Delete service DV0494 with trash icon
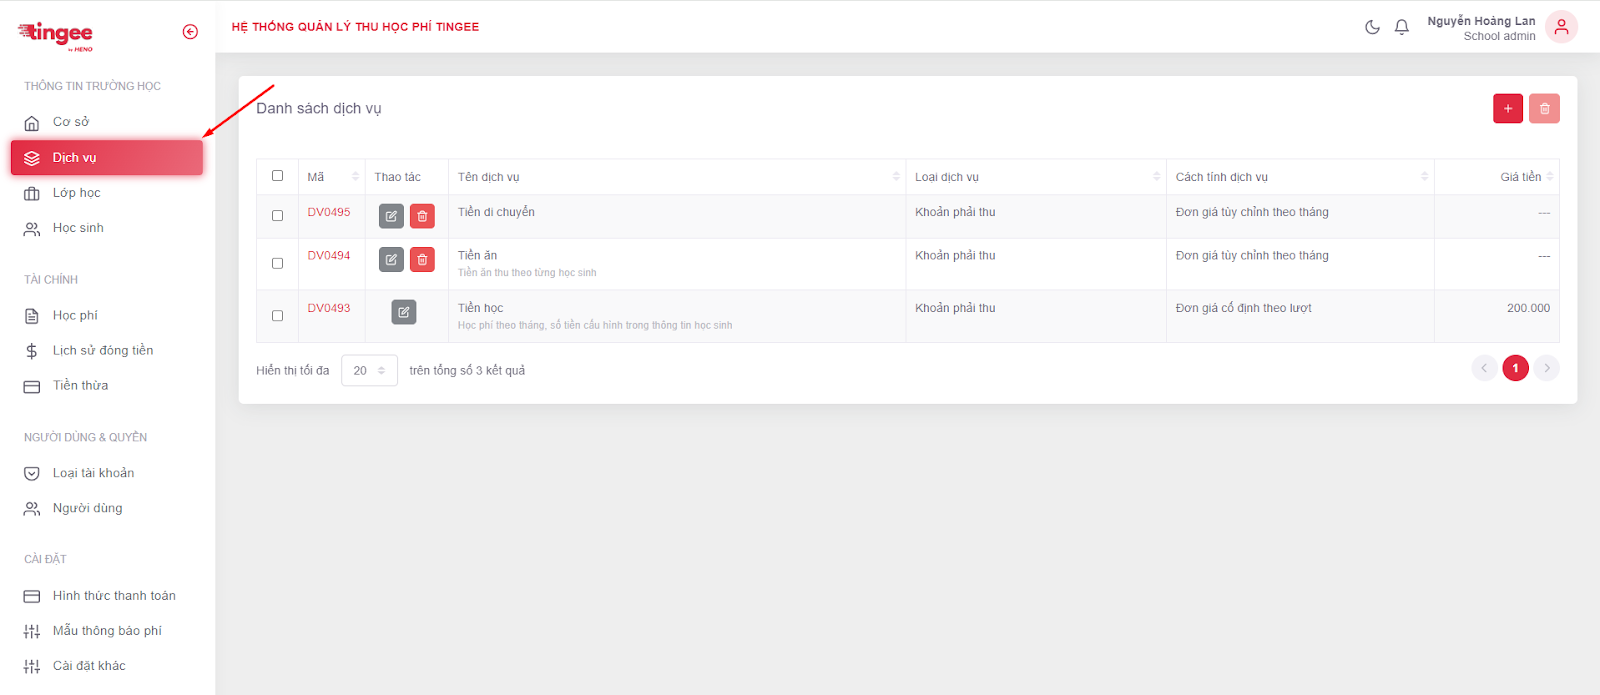 coord(422,260)
